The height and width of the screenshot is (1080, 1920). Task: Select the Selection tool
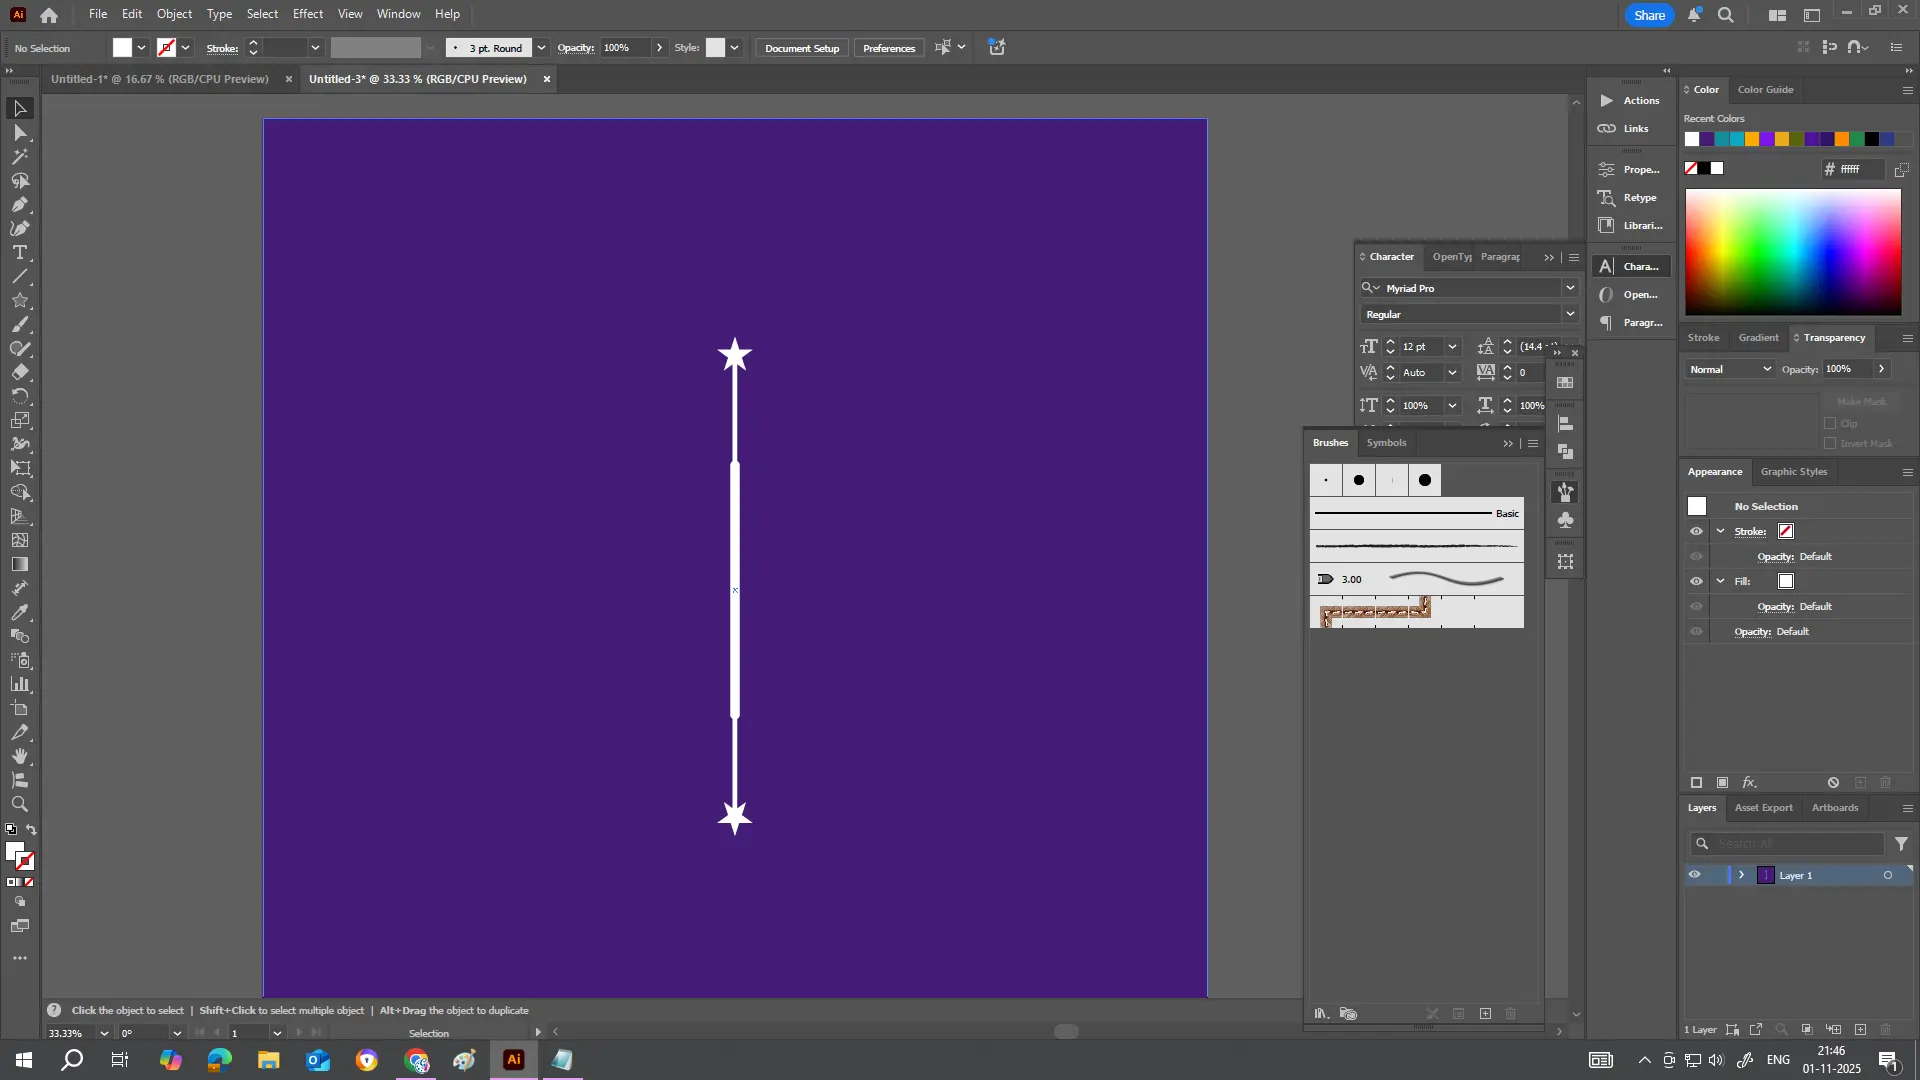coord(19,108)
